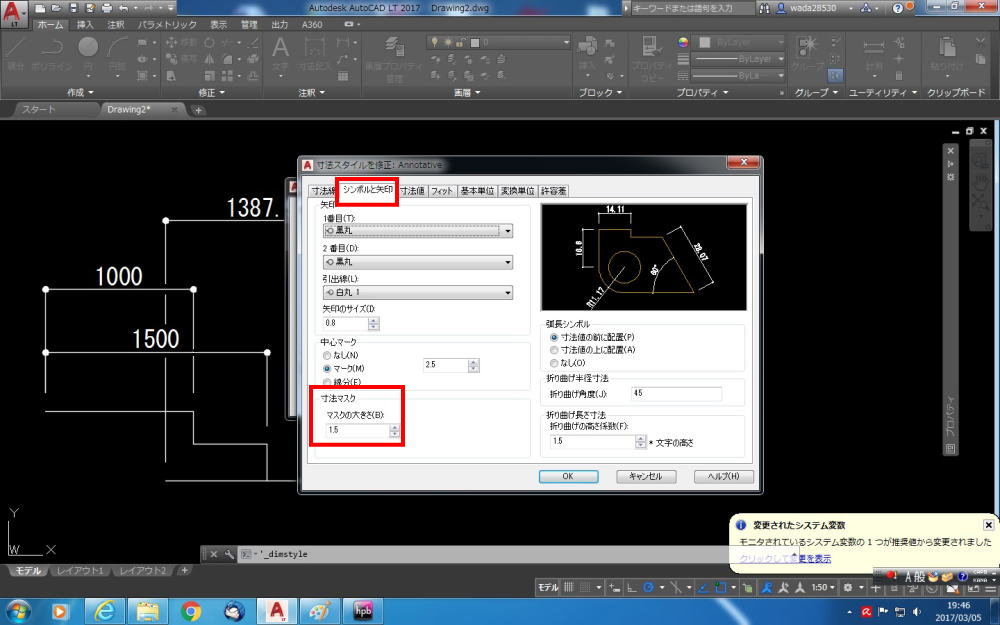This screenshot has height=625, width=1000.
Task: Toggle ortho mode icon in status bar
Action: (631, 587)
